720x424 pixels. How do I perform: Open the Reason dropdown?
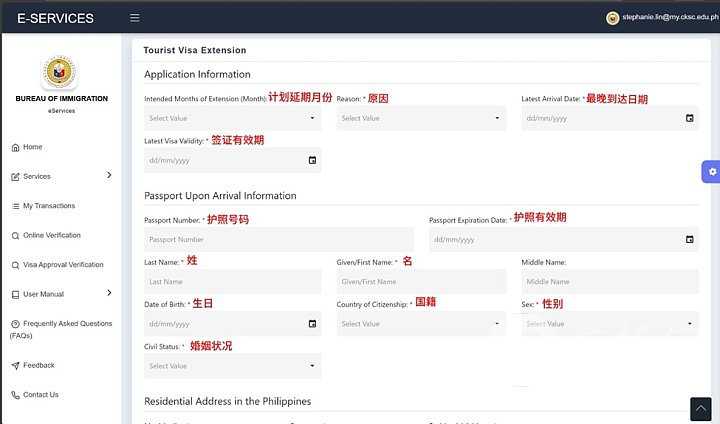pos(420,118)
